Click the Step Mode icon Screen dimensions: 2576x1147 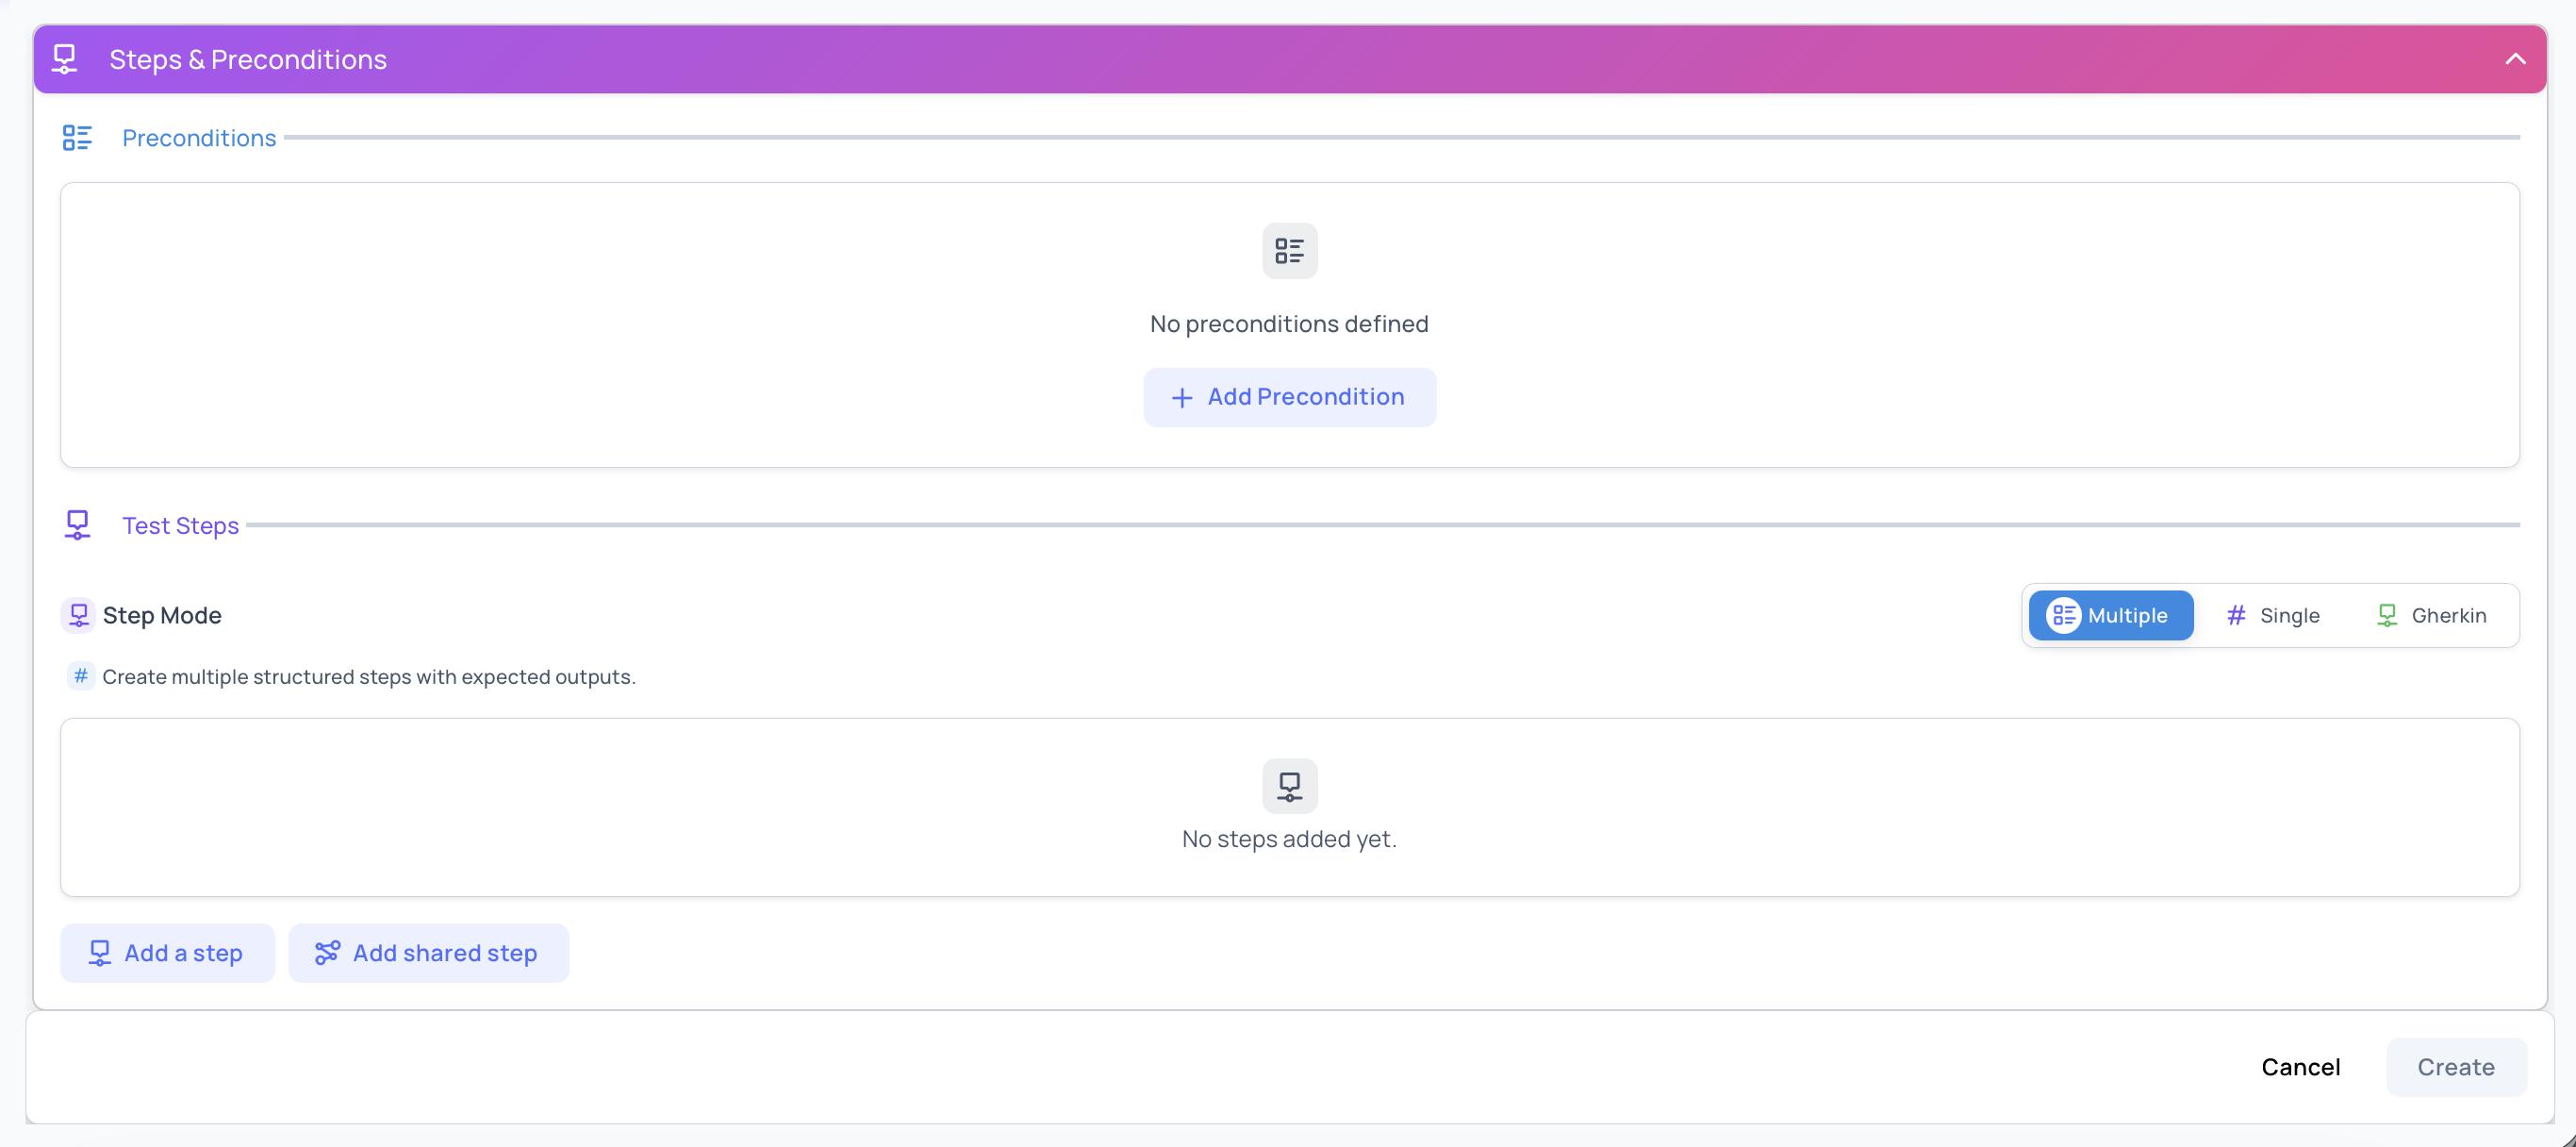(x=79, y=615)
